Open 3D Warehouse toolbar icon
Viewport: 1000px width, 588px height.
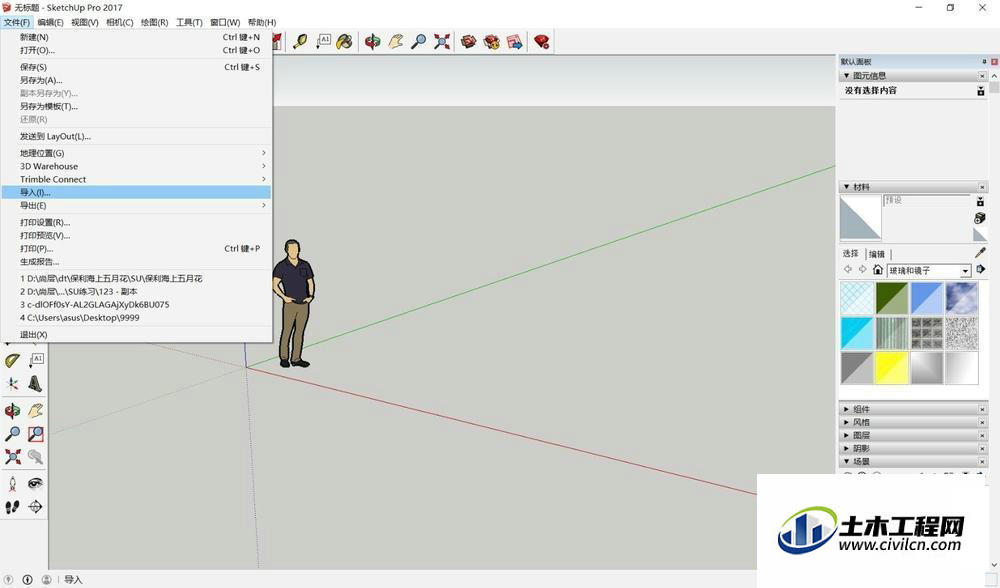pos(469,42)
